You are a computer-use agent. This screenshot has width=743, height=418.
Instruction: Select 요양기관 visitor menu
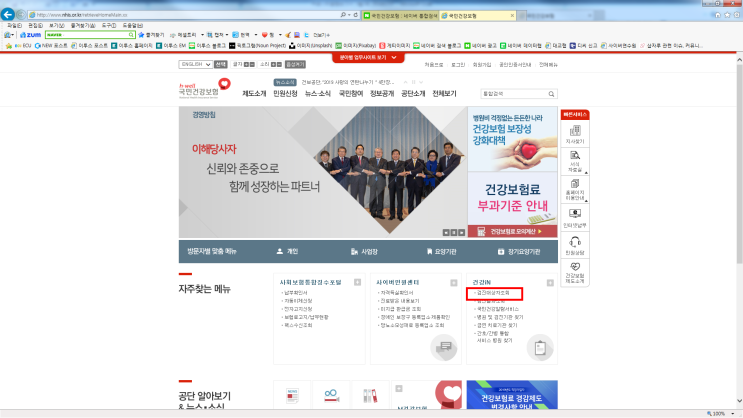pos(441,252)
